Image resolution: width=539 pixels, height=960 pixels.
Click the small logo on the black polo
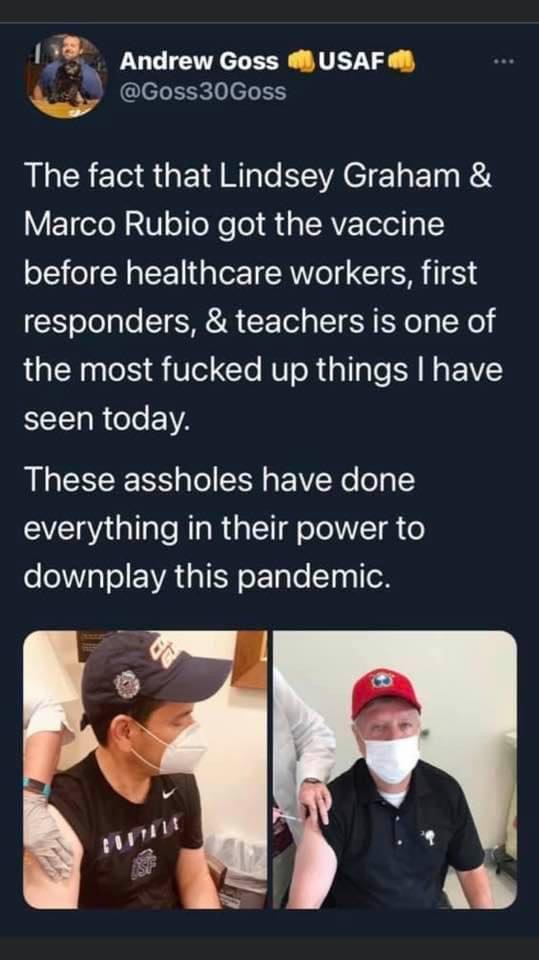click(432, 837)
